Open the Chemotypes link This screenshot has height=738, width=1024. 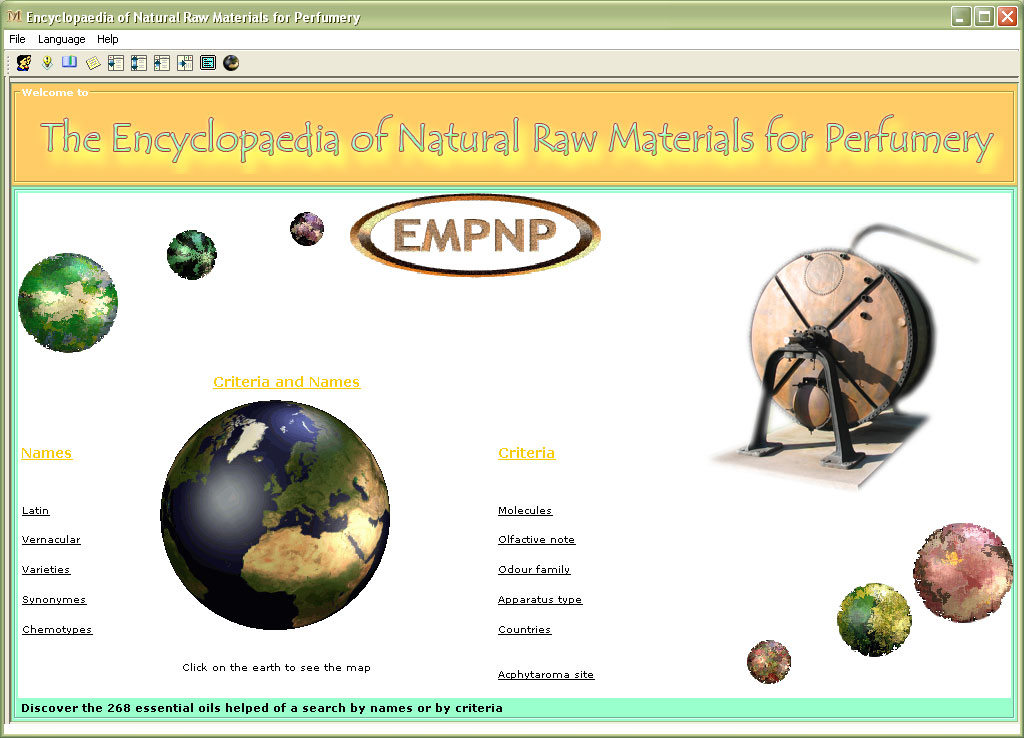pyautogui.click(x=57, y=630)
